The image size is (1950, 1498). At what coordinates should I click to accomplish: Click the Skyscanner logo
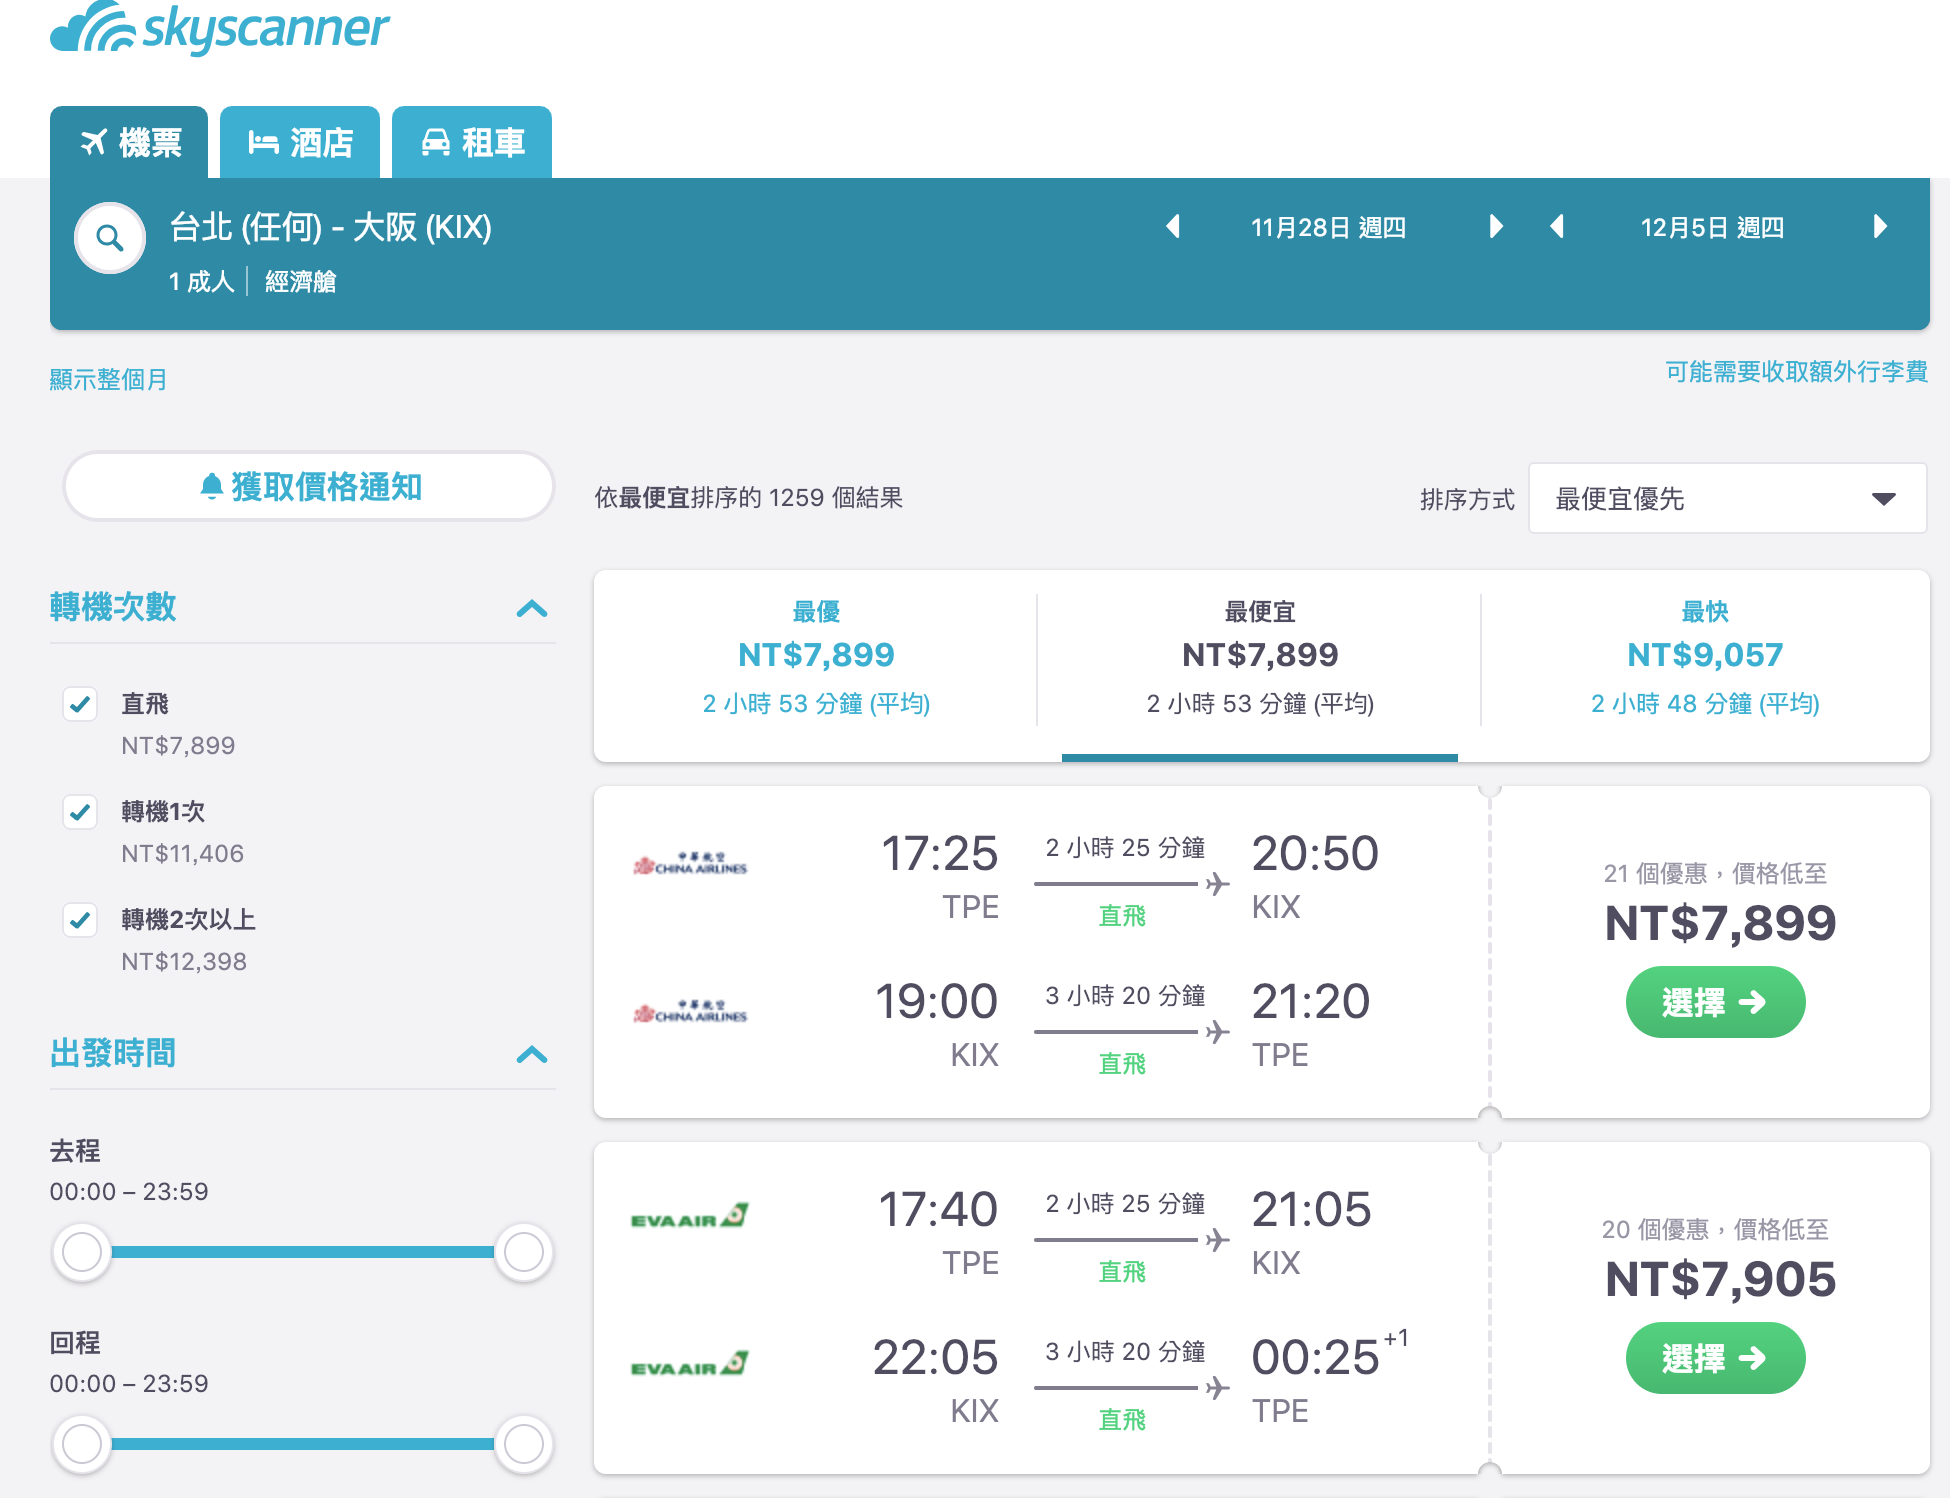pyautogui.click(x=219, y=28)
